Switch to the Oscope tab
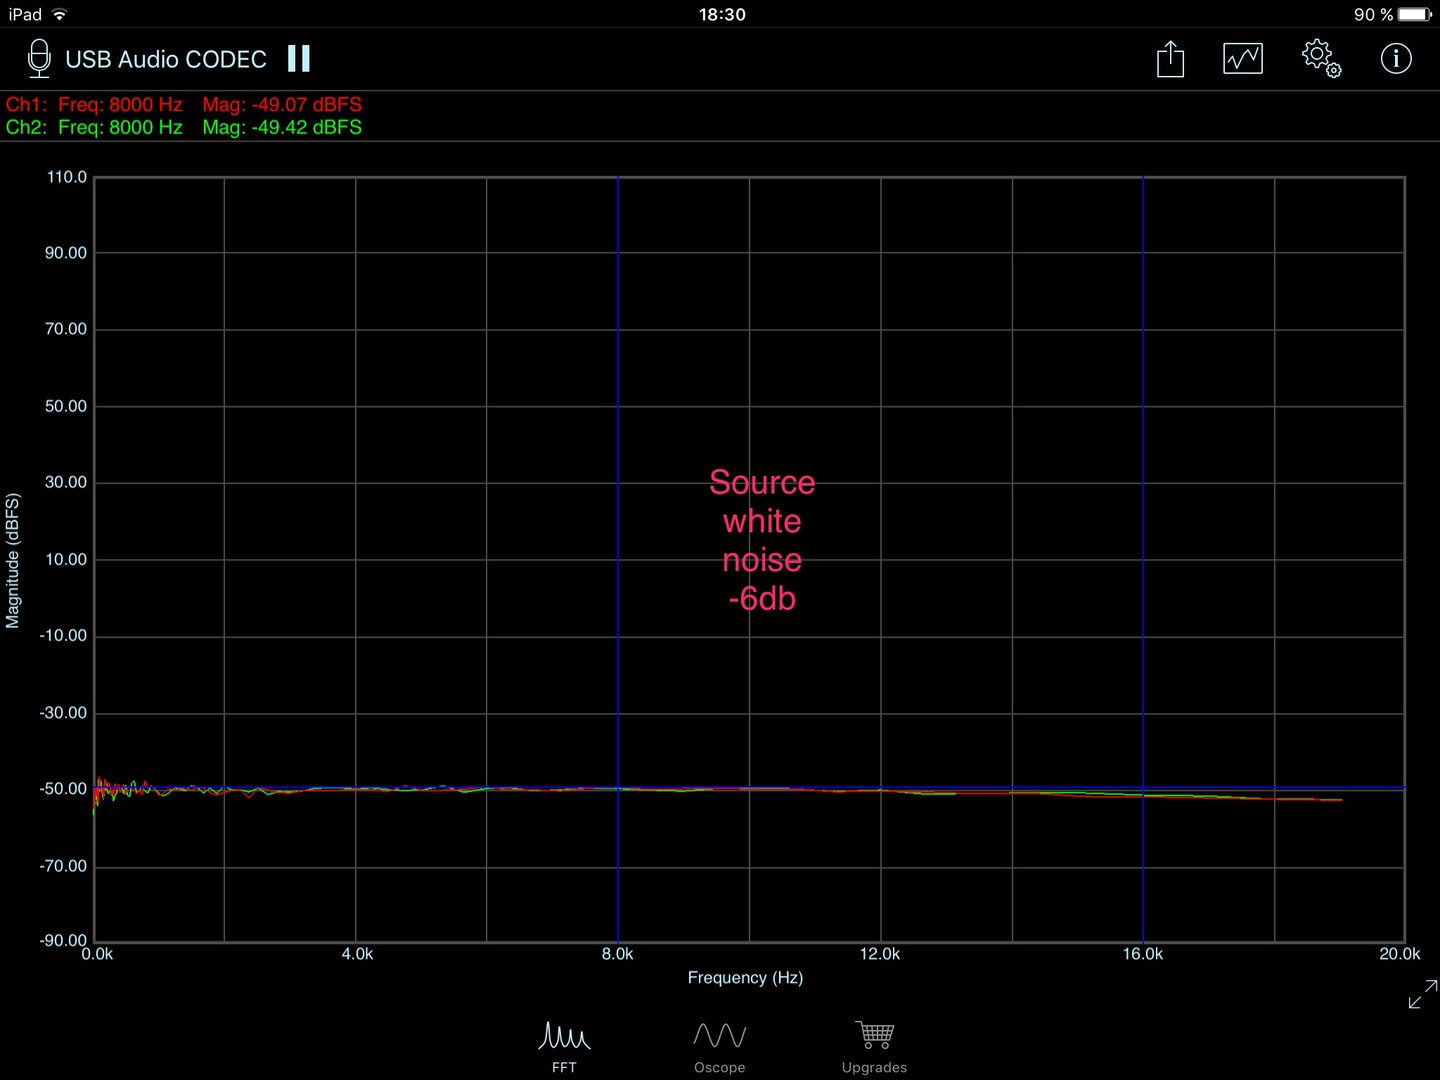 point(720,1047)
